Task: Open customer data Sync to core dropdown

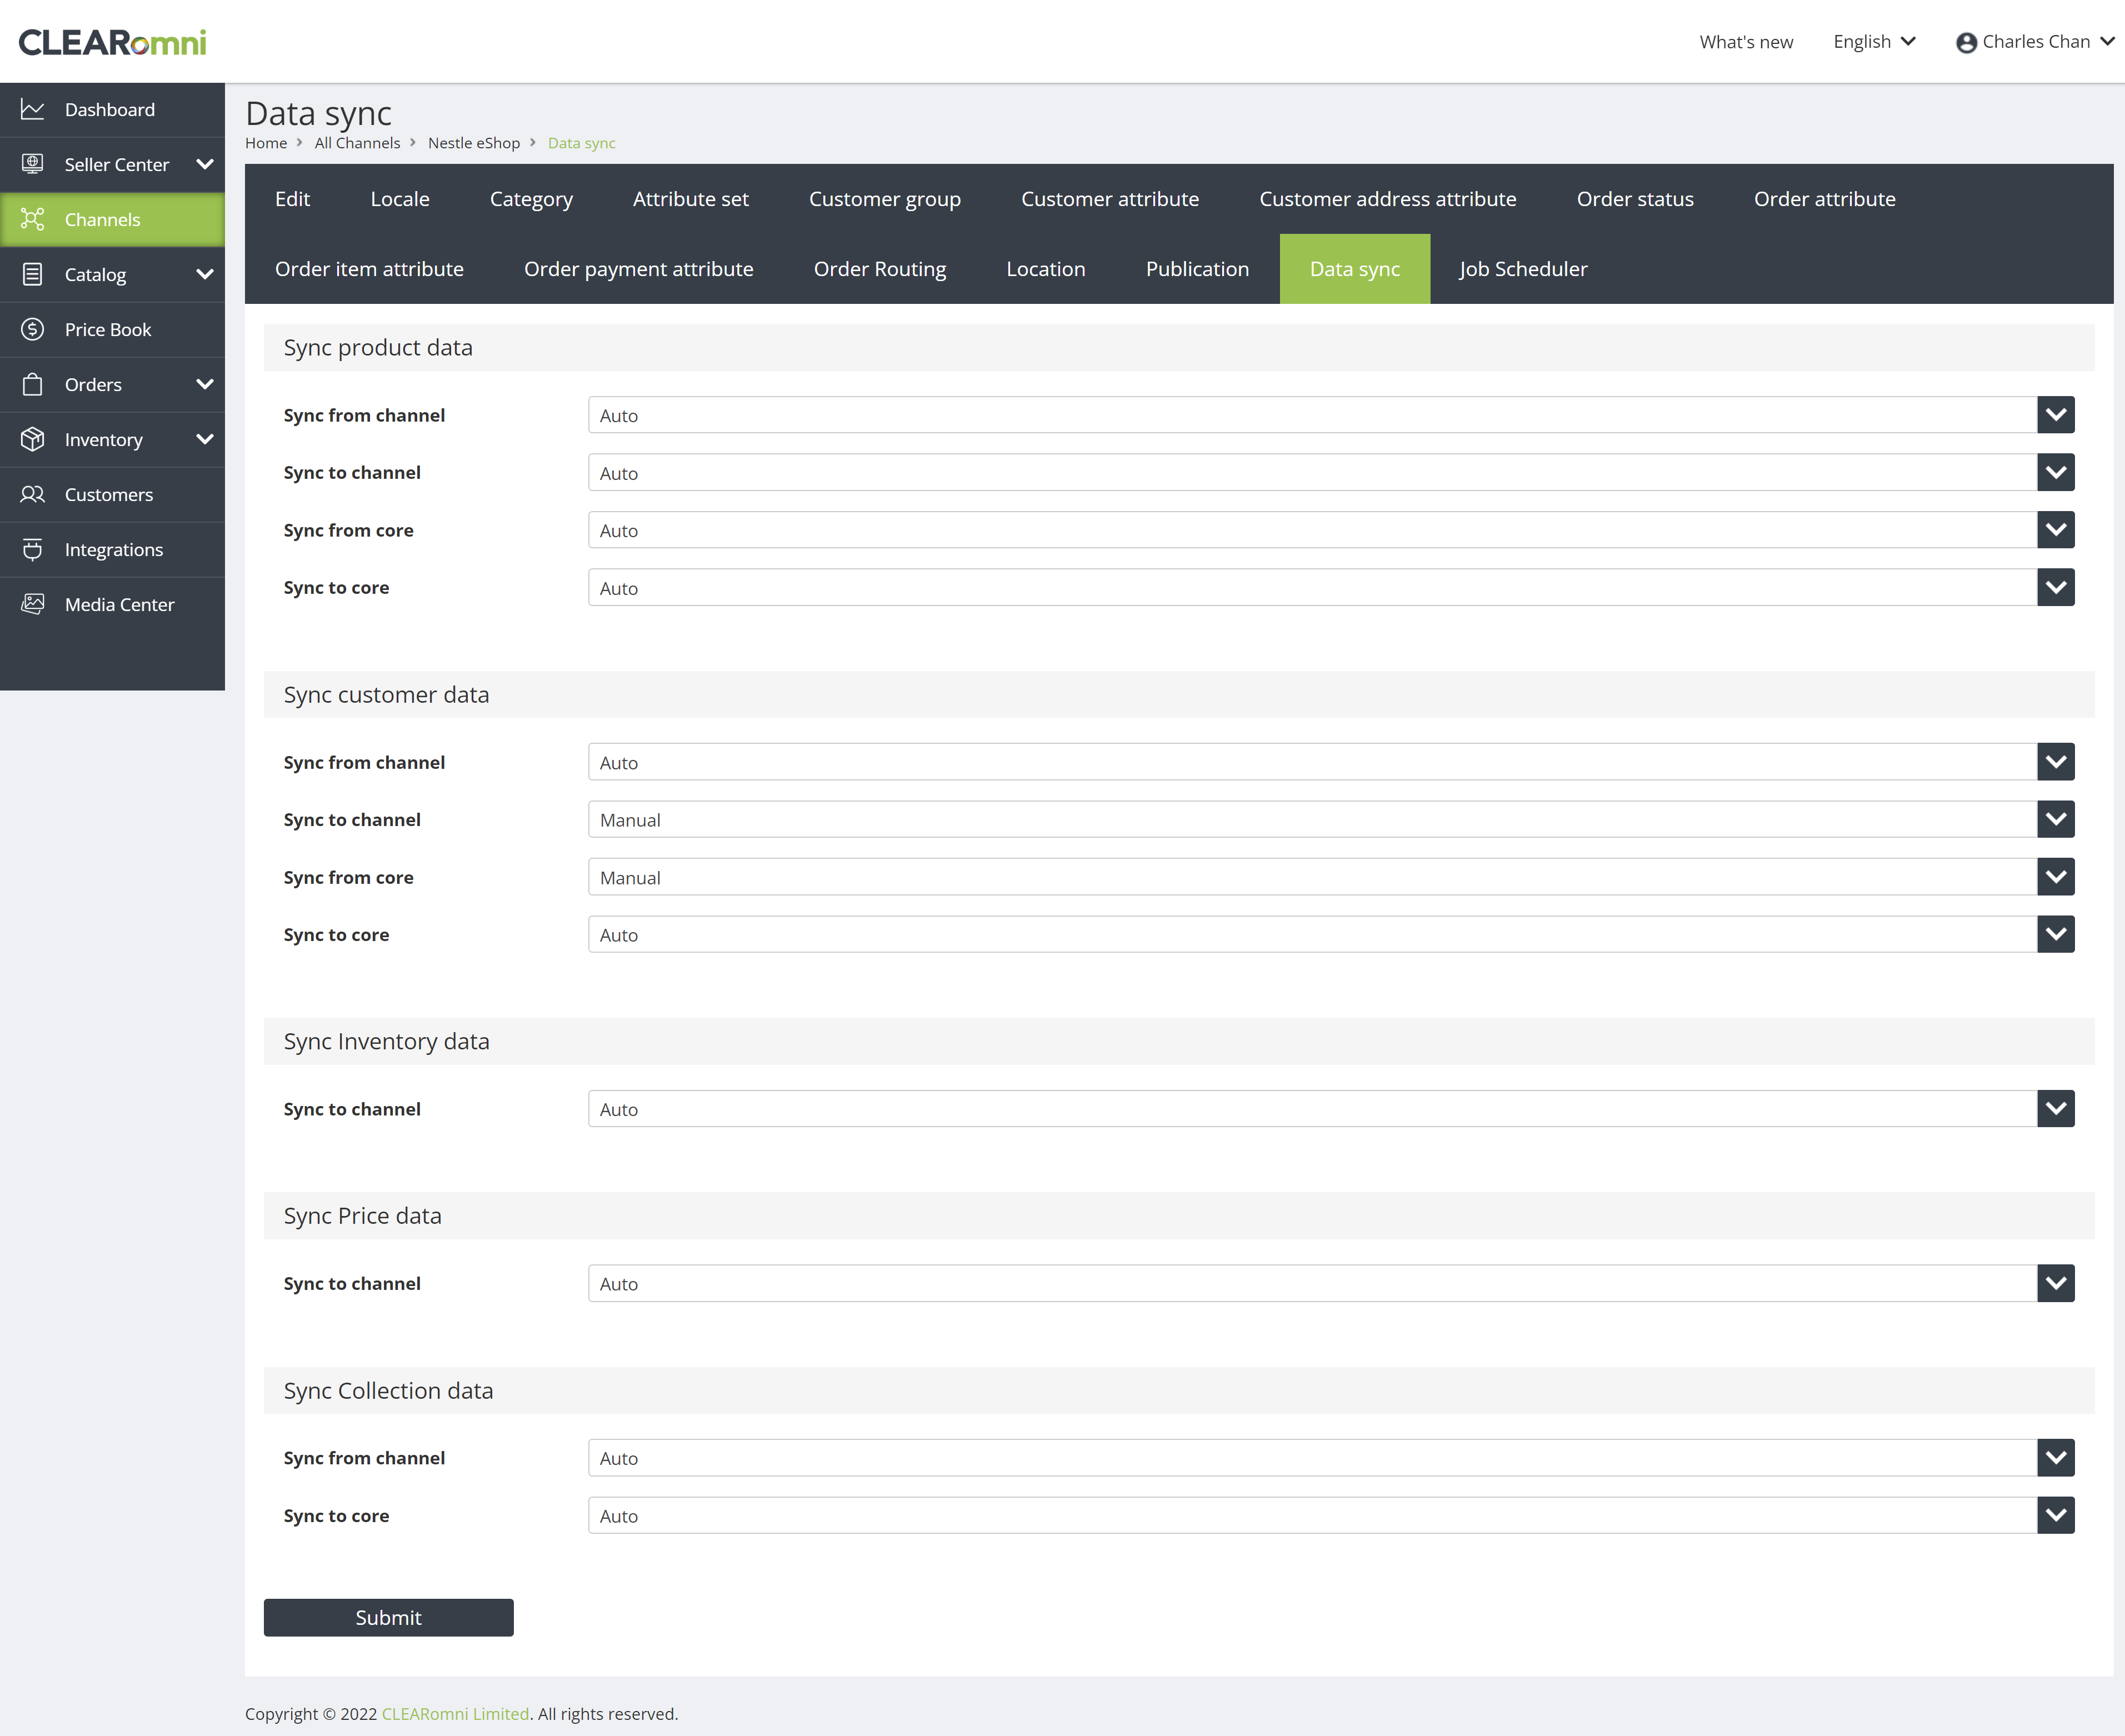Action: pos(1331,935)
